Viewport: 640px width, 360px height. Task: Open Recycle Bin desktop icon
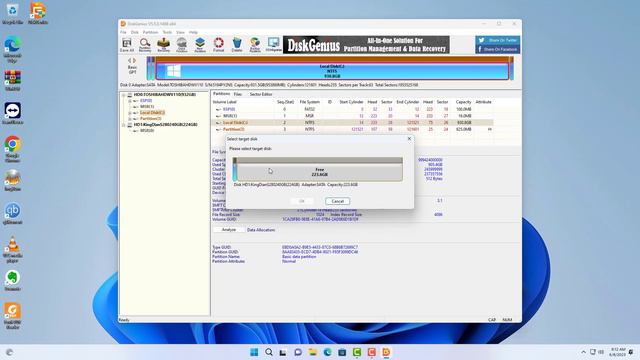(12, 14)
